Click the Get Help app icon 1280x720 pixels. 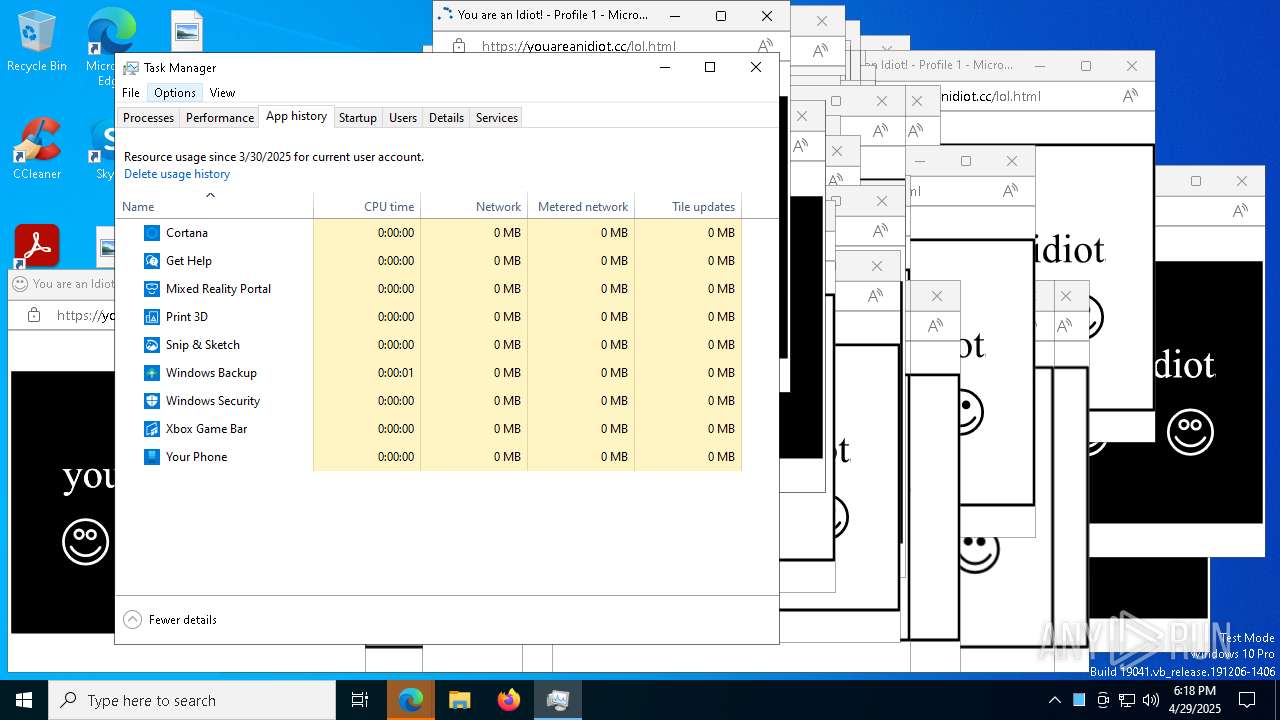point(152,261)
